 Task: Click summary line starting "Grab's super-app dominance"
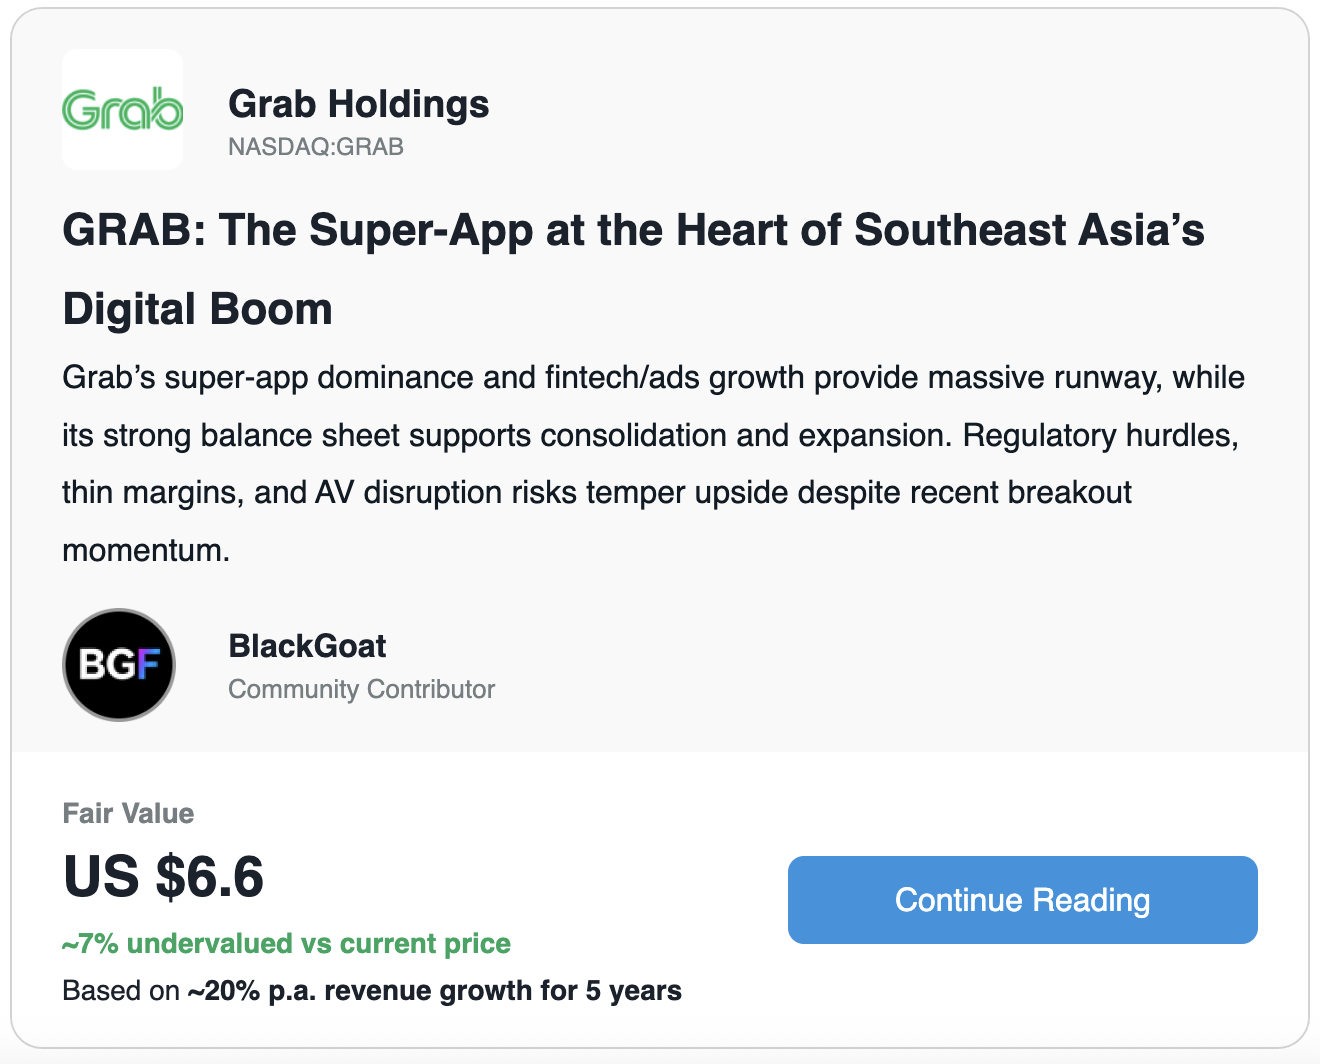(x=653, y=378)
